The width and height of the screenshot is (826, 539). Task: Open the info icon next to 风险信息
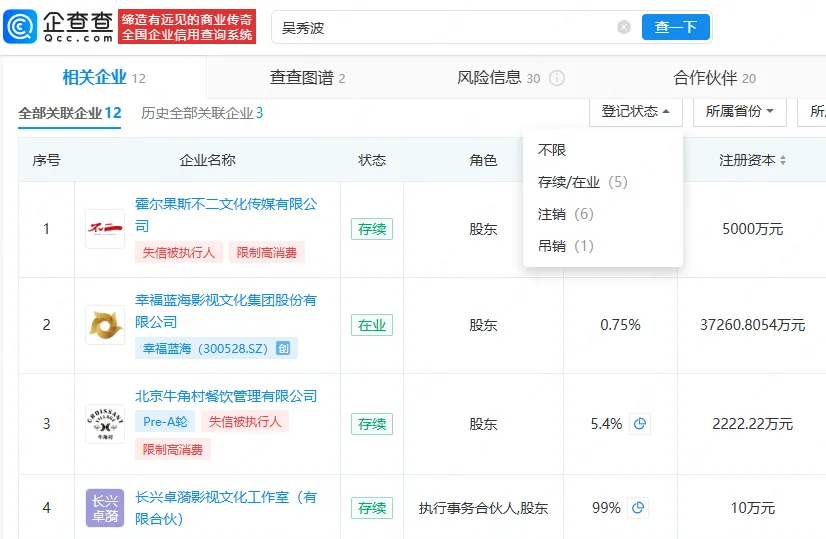[557, 78]
